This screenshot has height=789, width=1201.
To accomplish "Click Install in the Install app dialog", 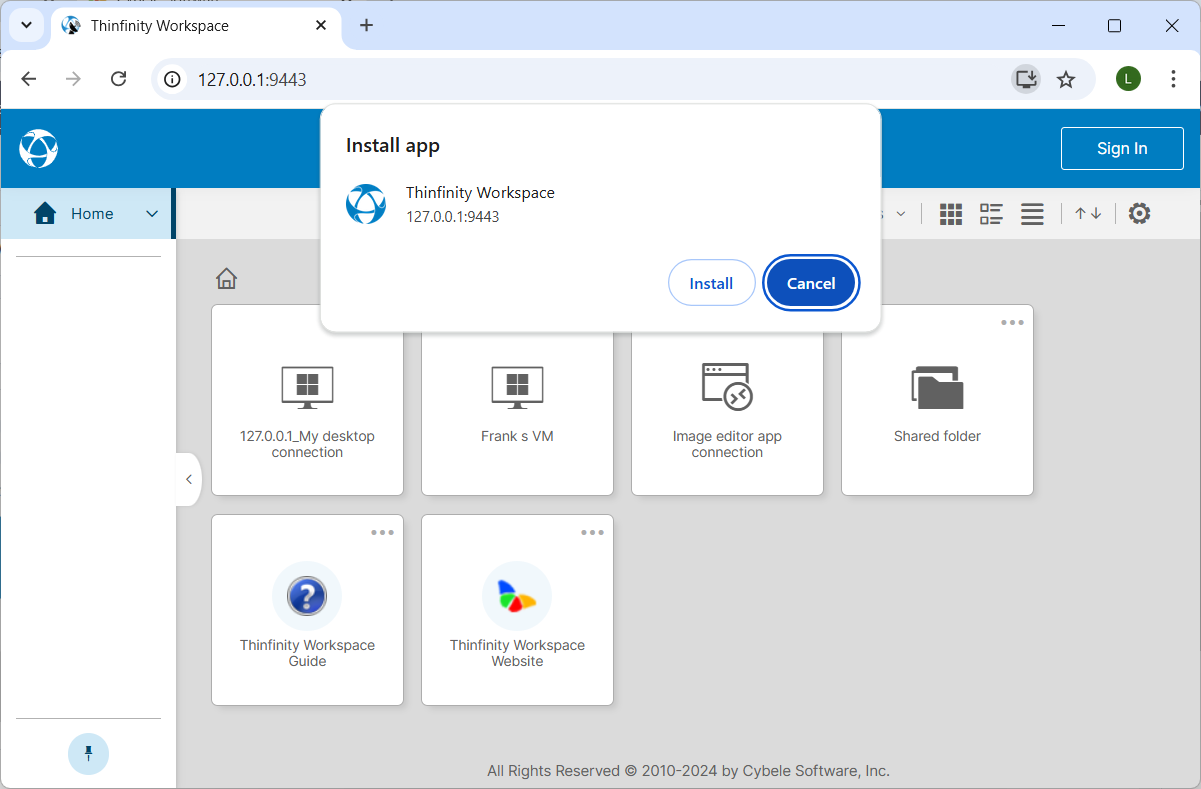I will (711, 283).
